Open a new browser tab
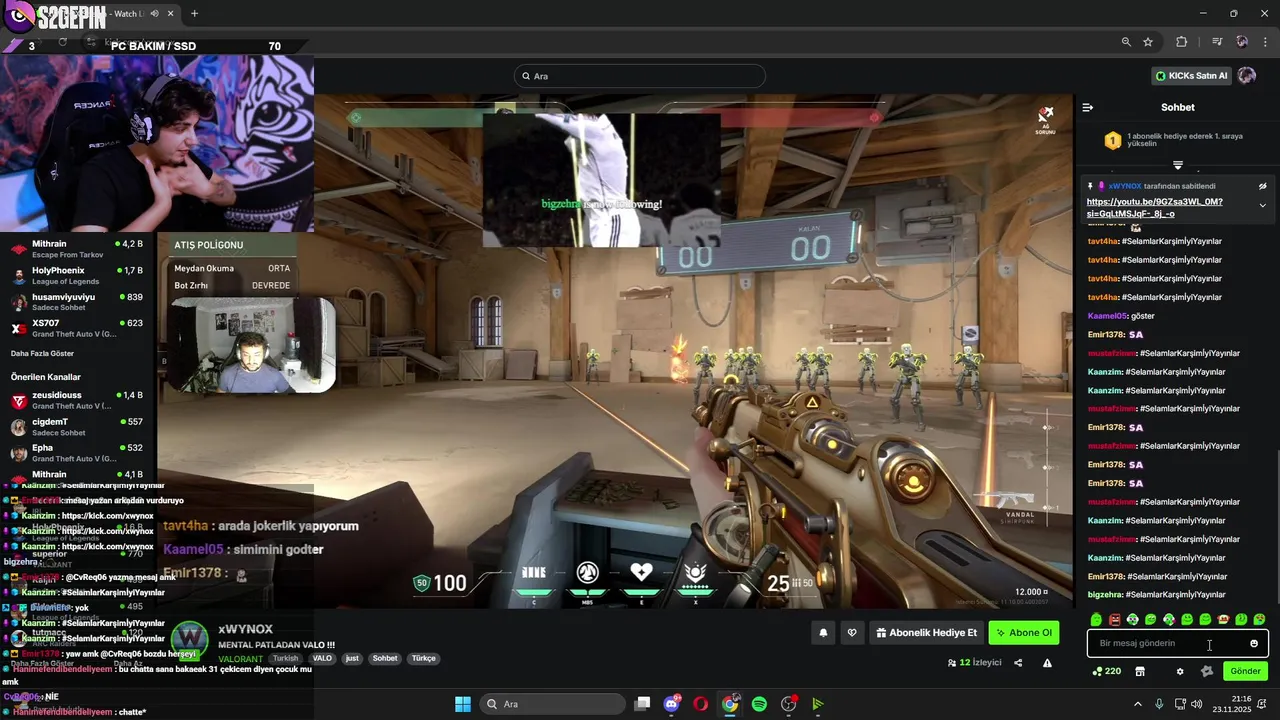Image resolution: width=1280 pixels, height=720 pixels. click(194, 14)
